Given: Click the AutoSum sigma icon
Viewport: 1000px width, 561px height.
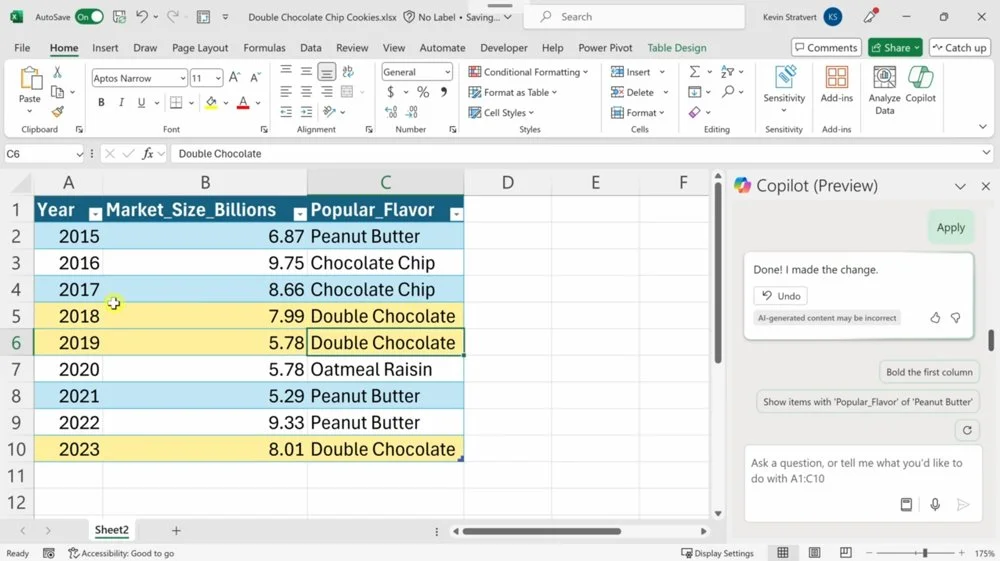Looking at the screenshot, I should tap(694, 72).
